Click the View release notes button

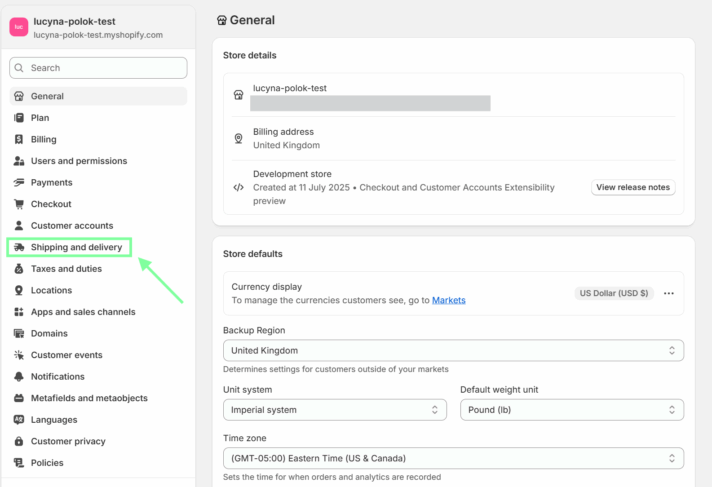pos(634,187)
